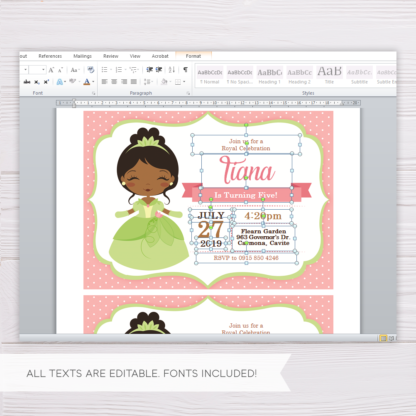Click the horizontal ruler
The image size is (416, 416).
pos(208,103)
